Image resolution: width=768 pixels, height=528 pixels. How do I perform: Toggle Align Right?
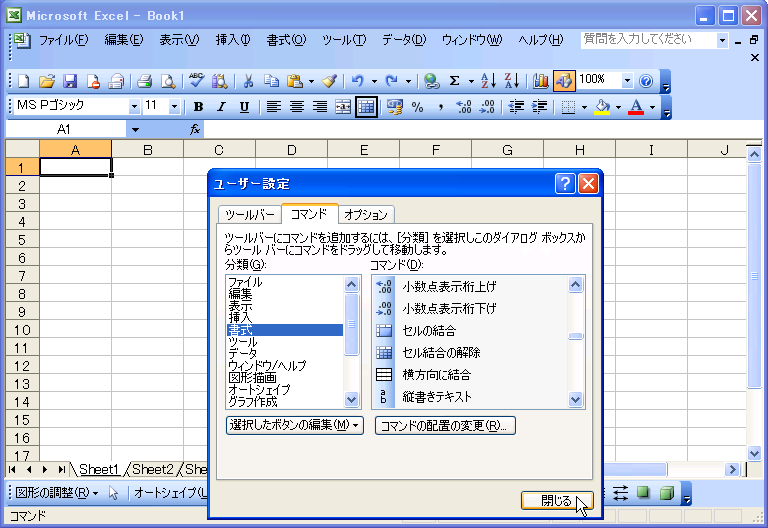click(320, 107)
